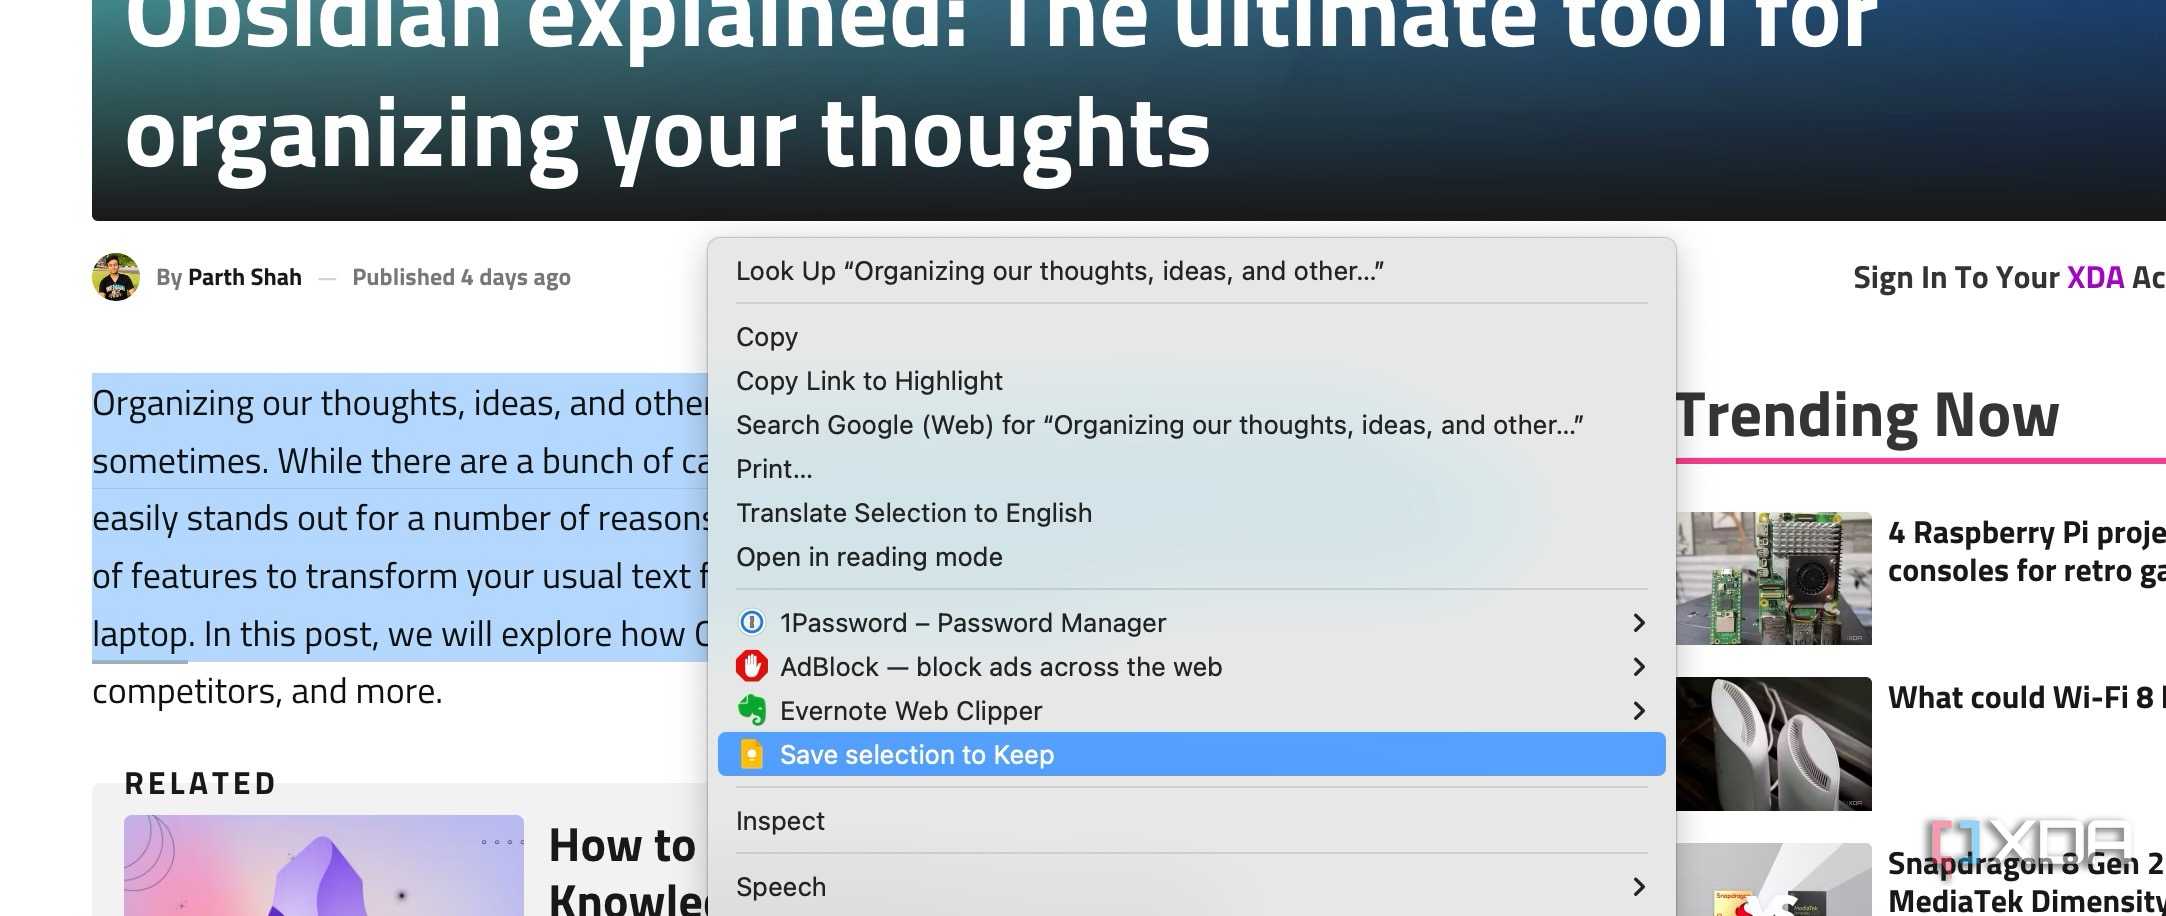Click the Evernote elephant icon
This screenshot has height=916, width=2166.
[x=751, y=710]
